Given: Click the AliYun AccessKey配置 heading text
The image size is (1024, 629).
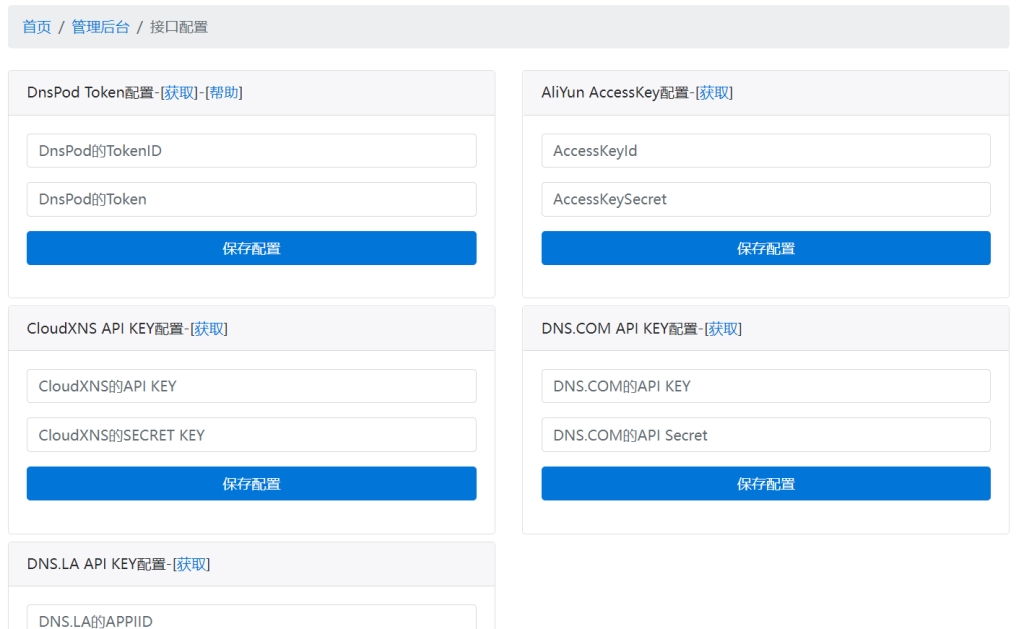Looking at the screenshot, I should click(x=615, y=93).
